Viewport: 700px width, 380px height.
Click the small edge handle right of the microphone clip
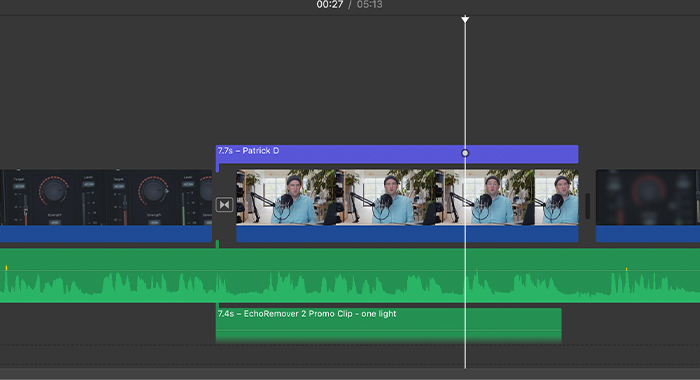(588, 206)
